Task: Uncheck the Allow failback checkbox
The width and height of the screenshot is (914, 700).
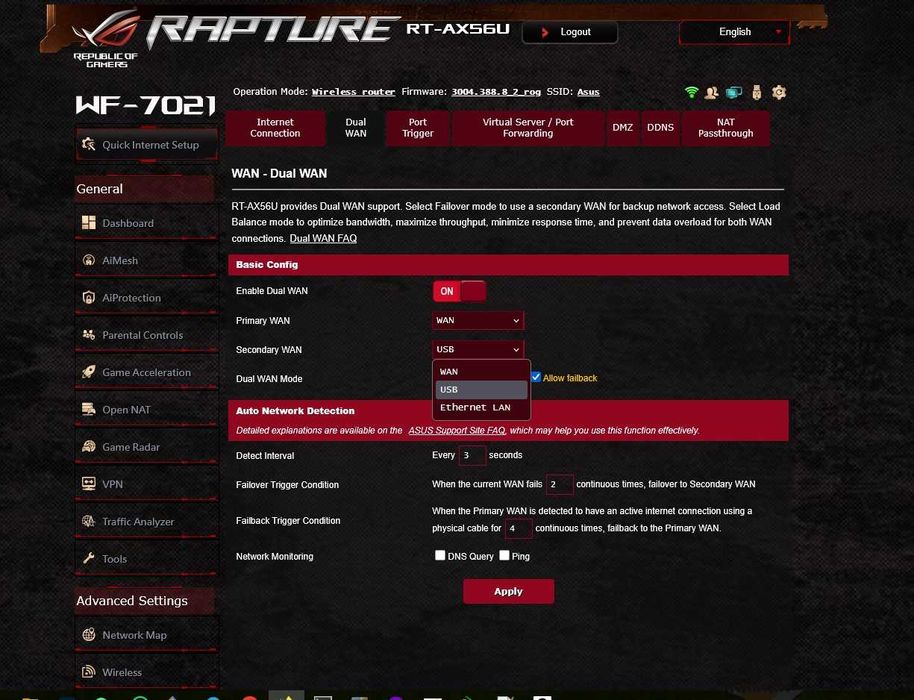Action: [536, 377]
